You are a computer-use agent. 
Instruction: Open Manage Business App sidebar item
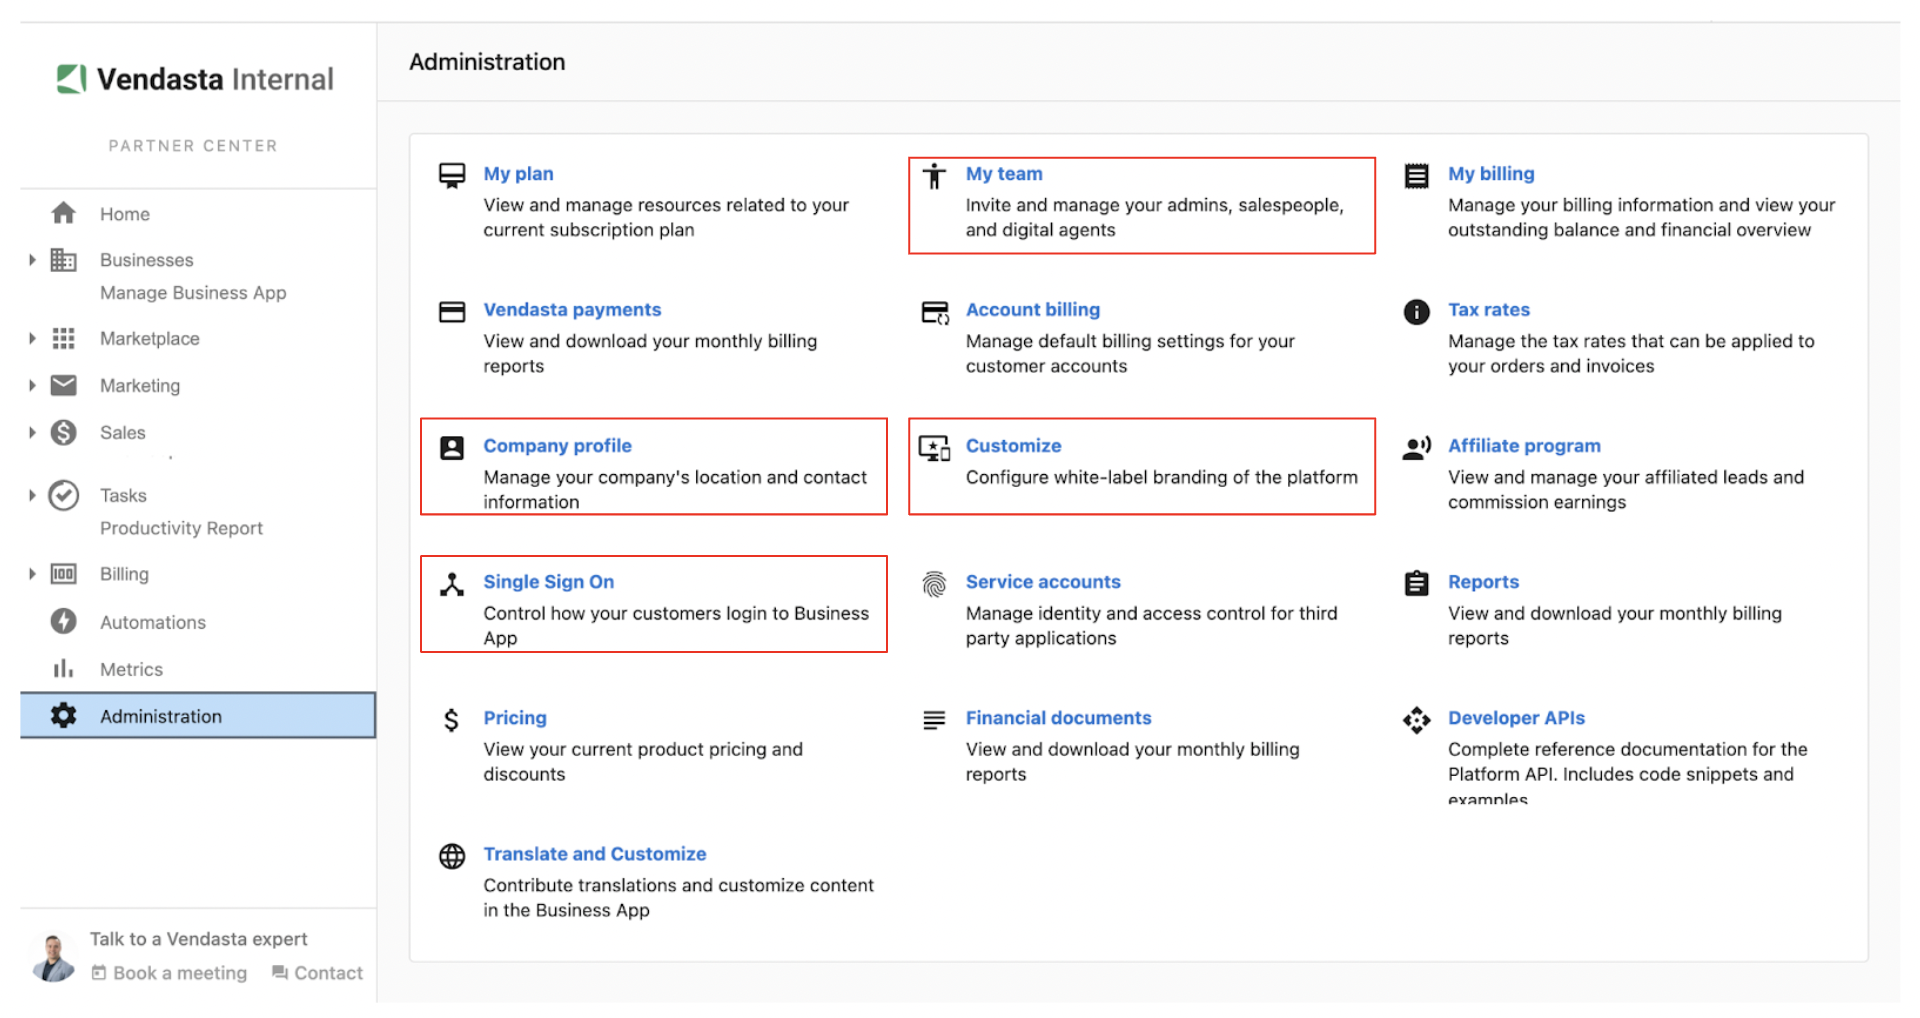(x=193, y=293)
